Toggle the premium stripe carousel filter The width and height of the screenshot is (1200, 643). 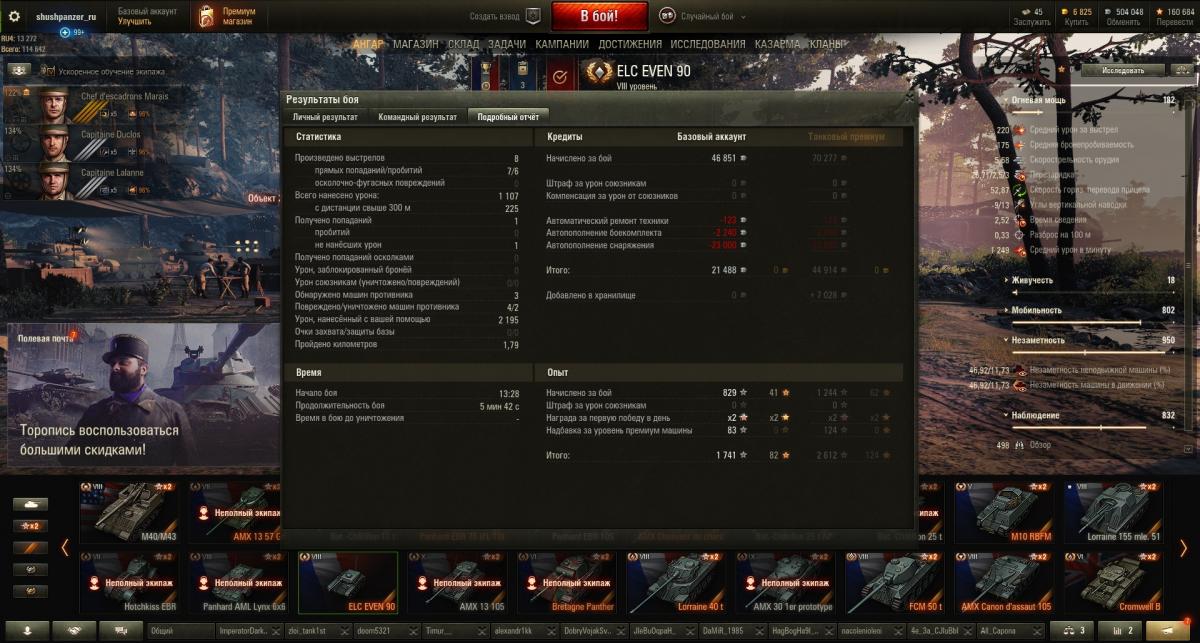tap(30, 547)
